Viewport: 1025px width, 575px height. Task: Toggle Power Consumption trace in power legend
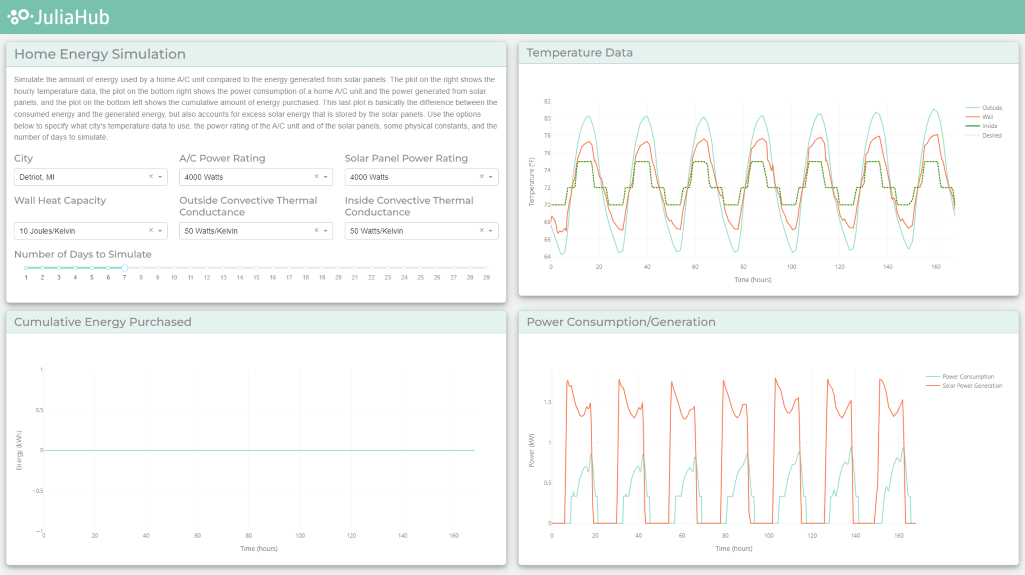click(969, 377)
